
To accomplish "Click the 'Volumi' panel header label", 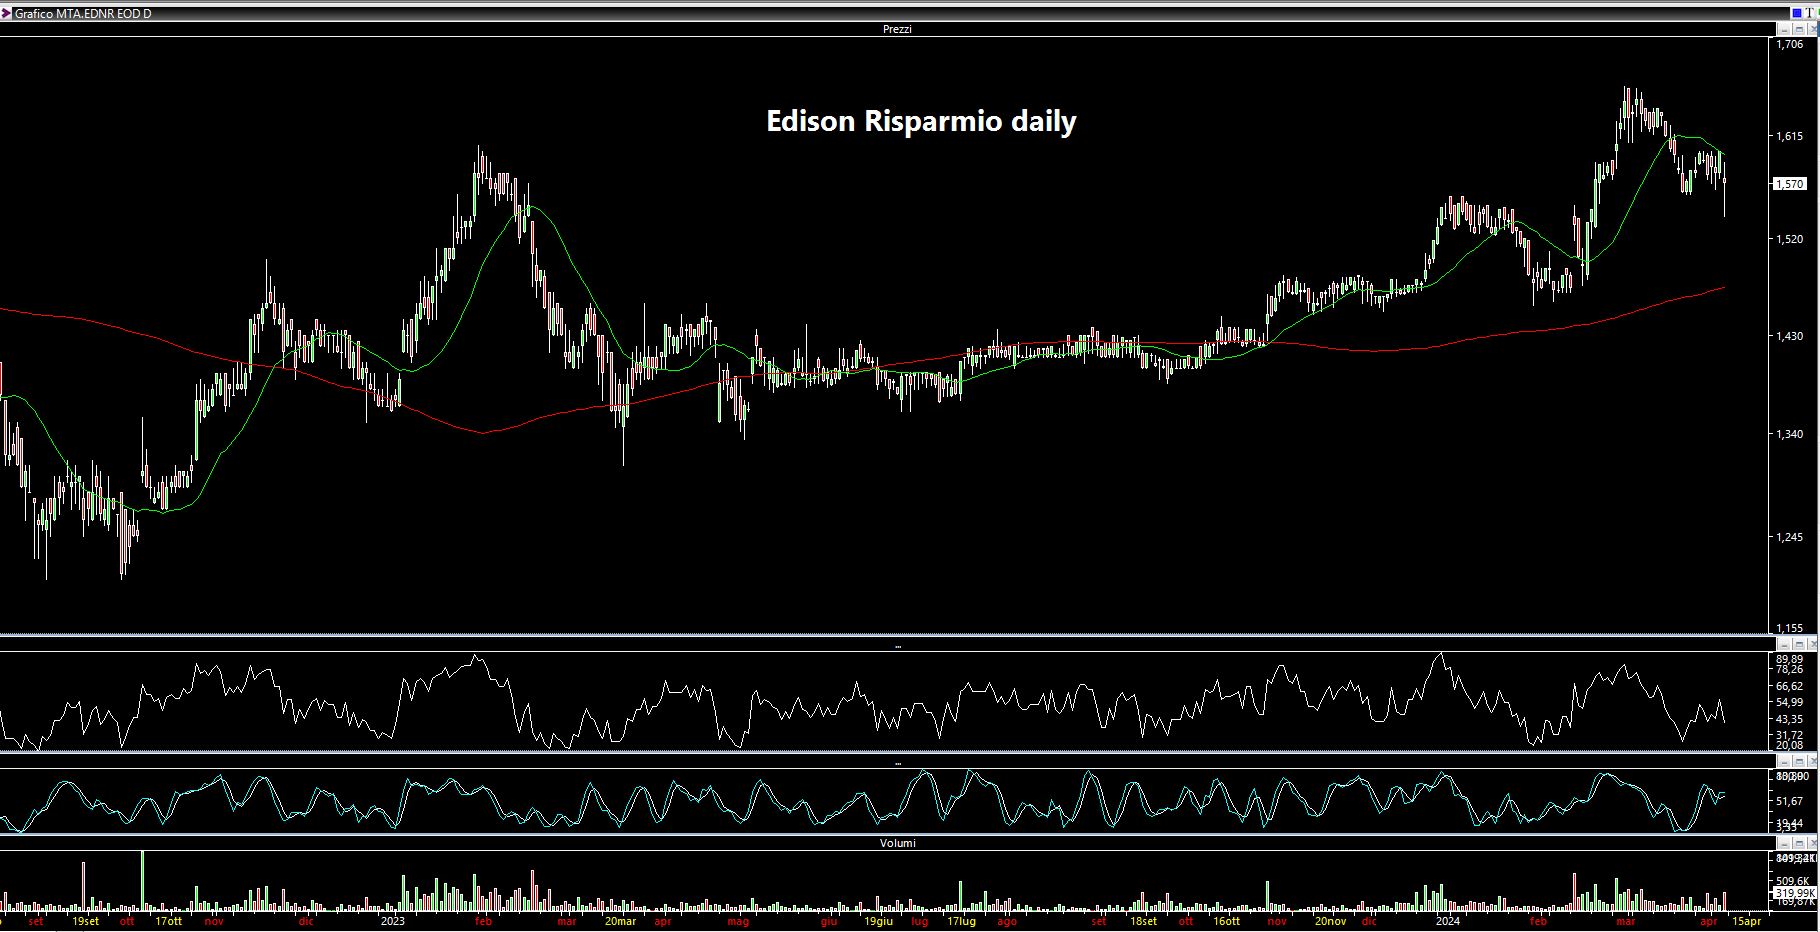I will coord(897,843).
